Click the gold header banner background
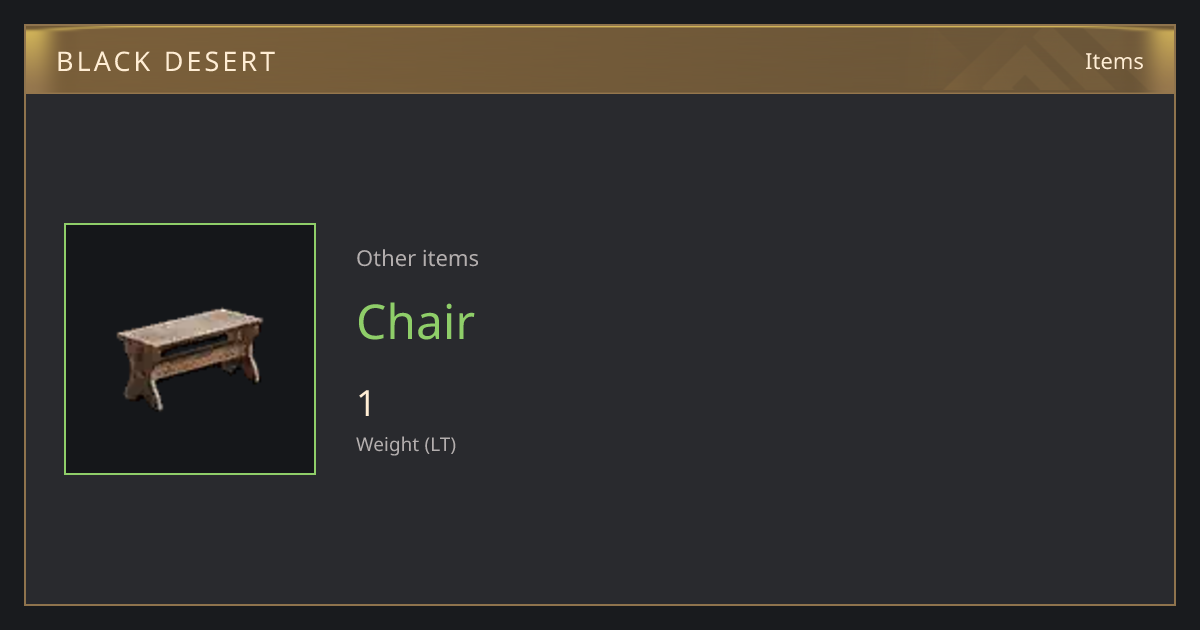Viewport: 1200px width, 630px height. tap(600, 60)
